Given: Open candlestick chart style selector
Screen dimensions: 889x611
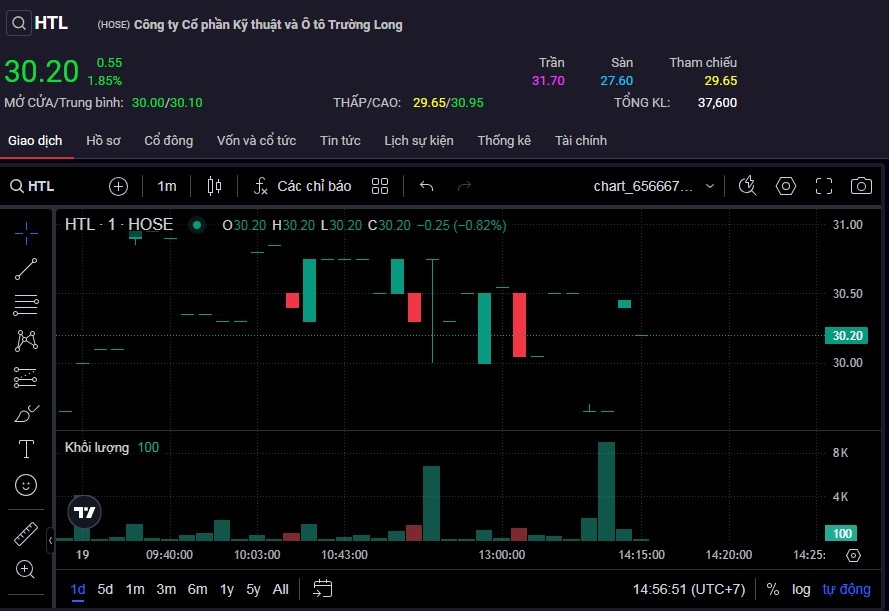Looking at the screenshot, I should click(214, 186).
